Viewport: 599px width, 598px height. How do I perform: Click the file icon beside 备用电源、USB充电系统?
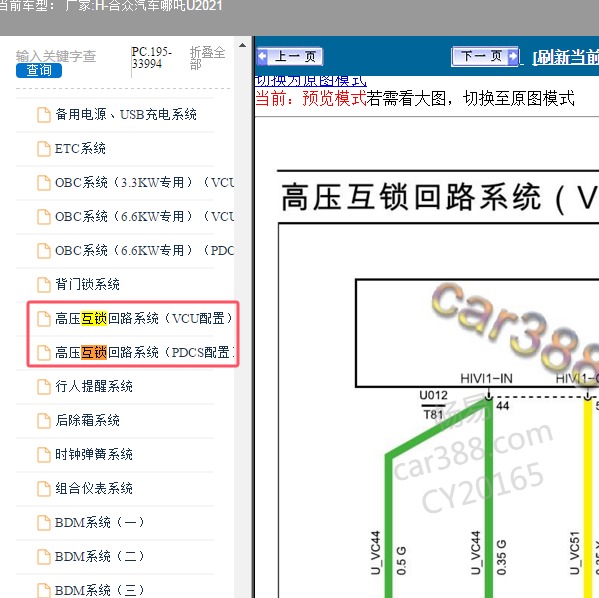point(44,115)
